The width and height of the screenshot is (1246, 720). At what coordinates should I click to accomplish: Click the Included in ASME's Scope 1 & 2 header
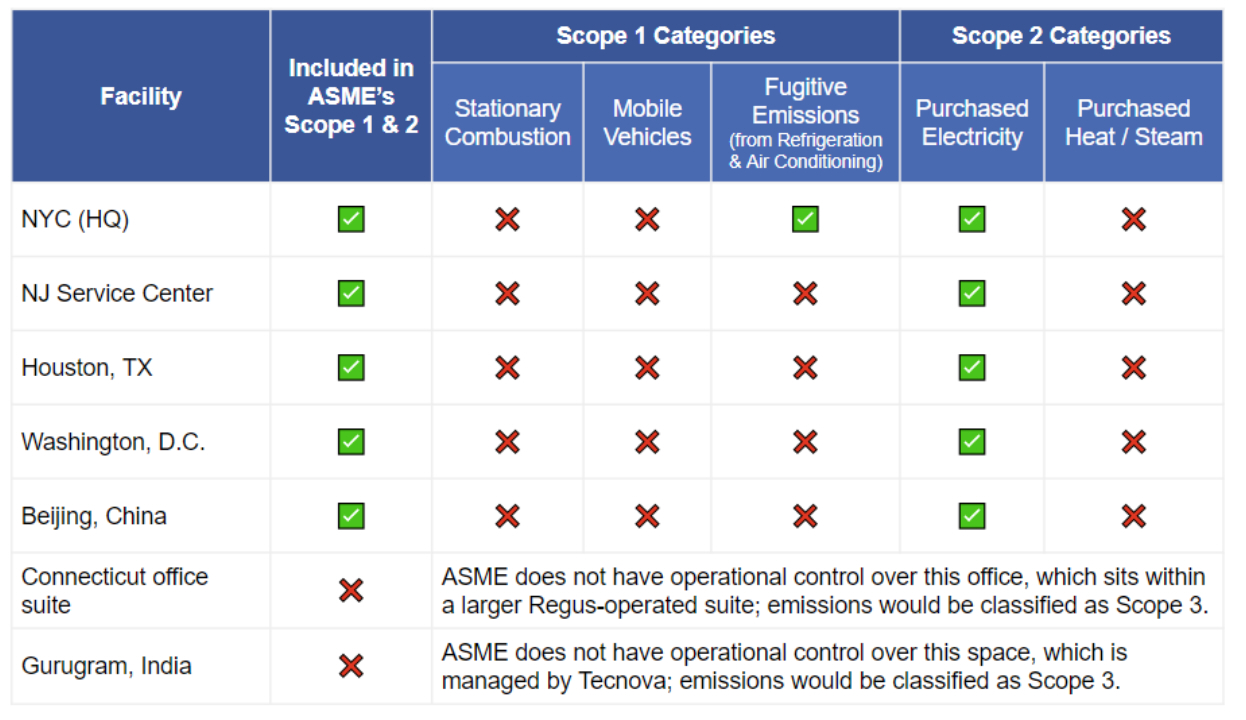(351, 97)
